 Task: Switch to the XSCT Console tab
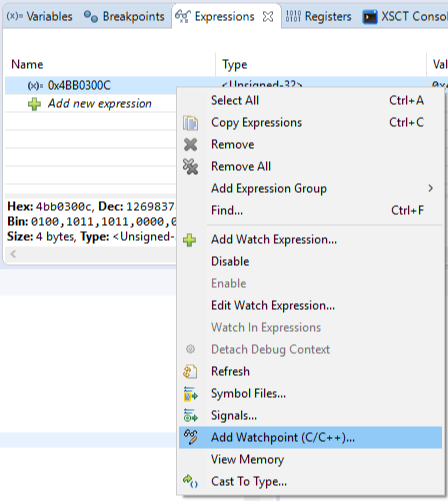click(405, 16)
